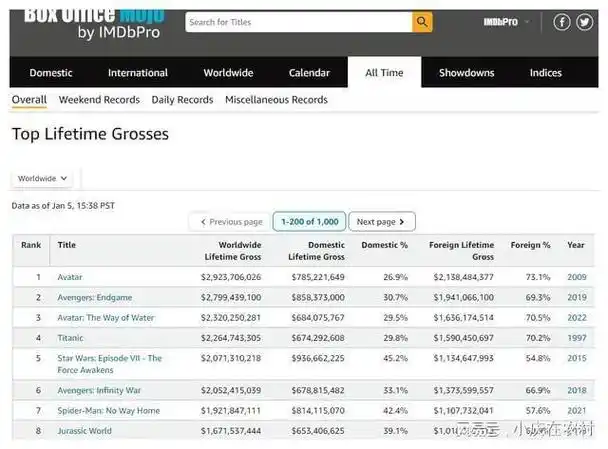This screenshot has height=449, width=608.
Task: Open the Indices navigation tab
Action: [x=546, y=73]
